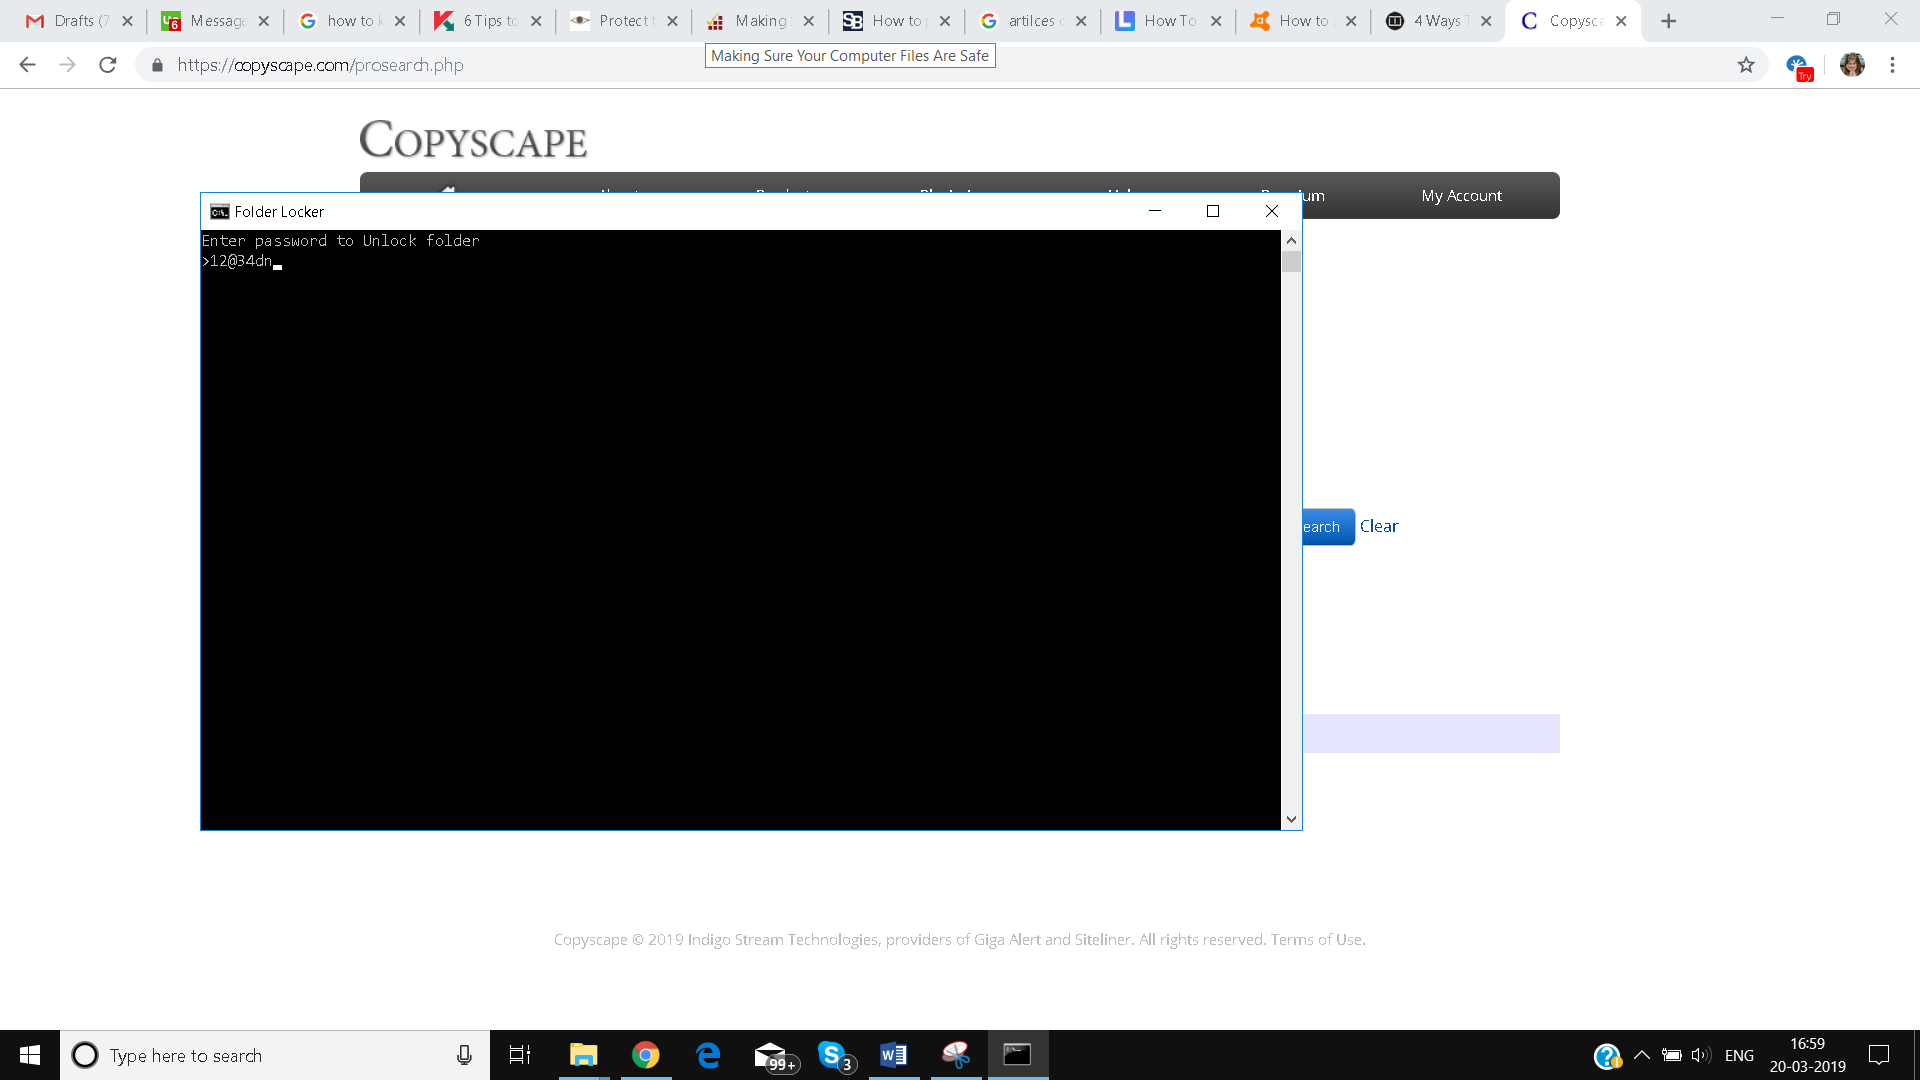Open Chrome's three-dot menu

[1892, 65]
